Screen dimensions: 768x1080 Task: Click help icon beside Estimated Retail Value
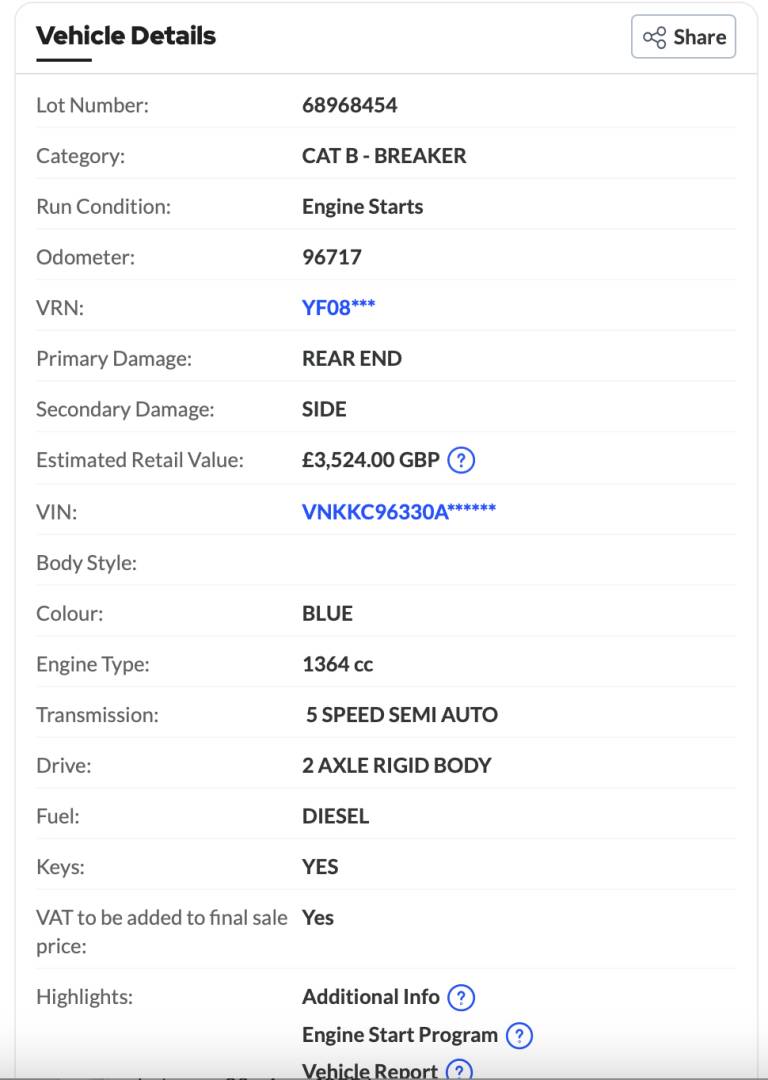point(461,461)
